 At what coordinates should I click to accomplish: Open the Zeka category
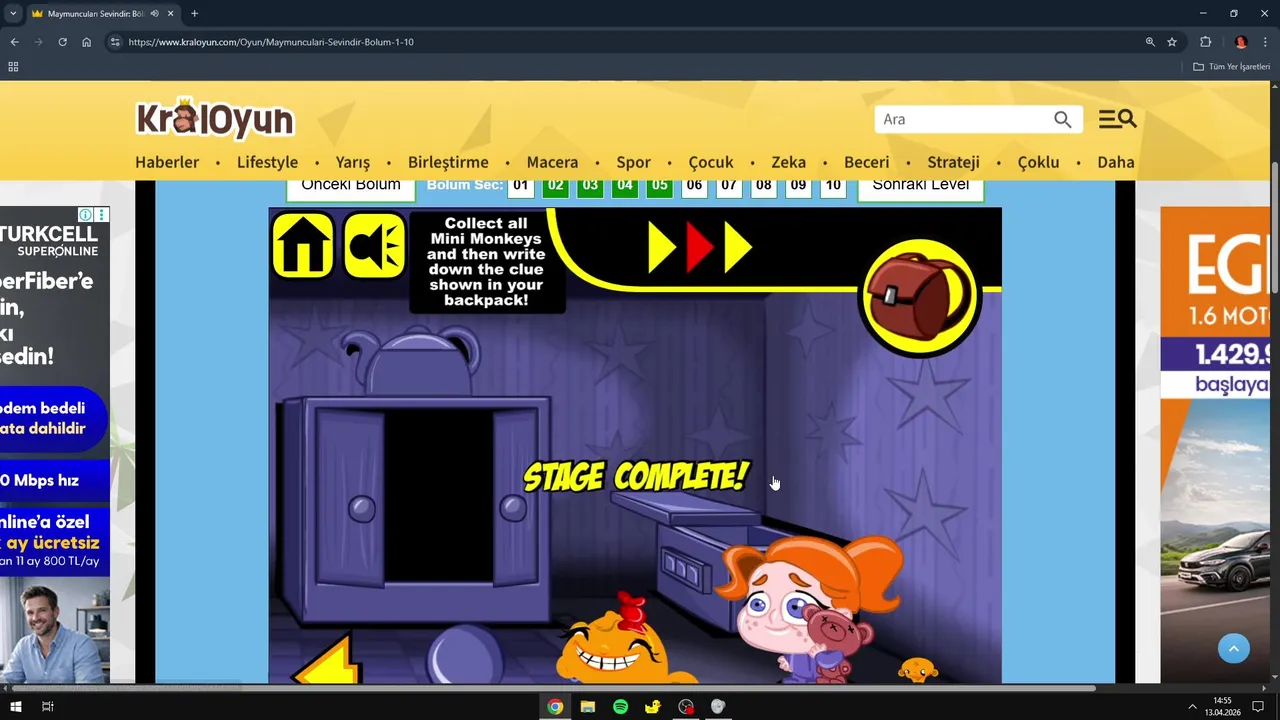[788, 162]
